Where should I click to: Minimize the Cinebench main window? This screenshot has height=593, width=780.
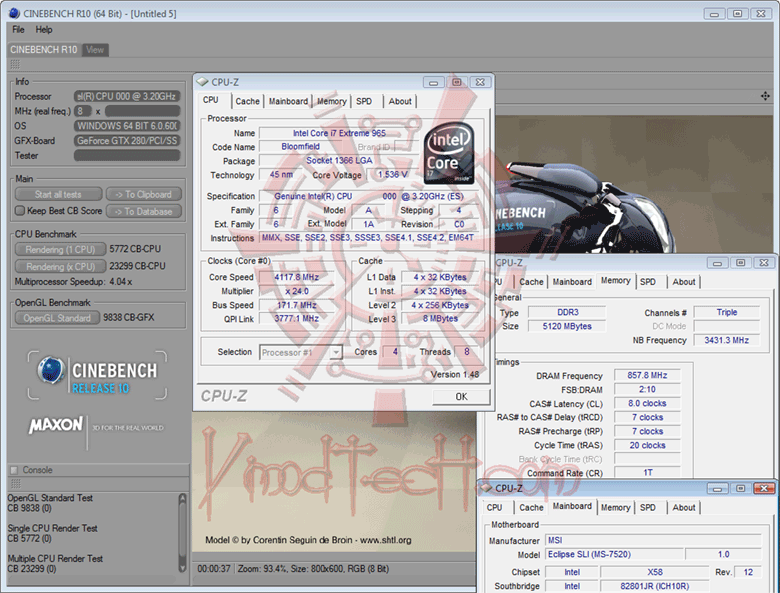point(714,14)
